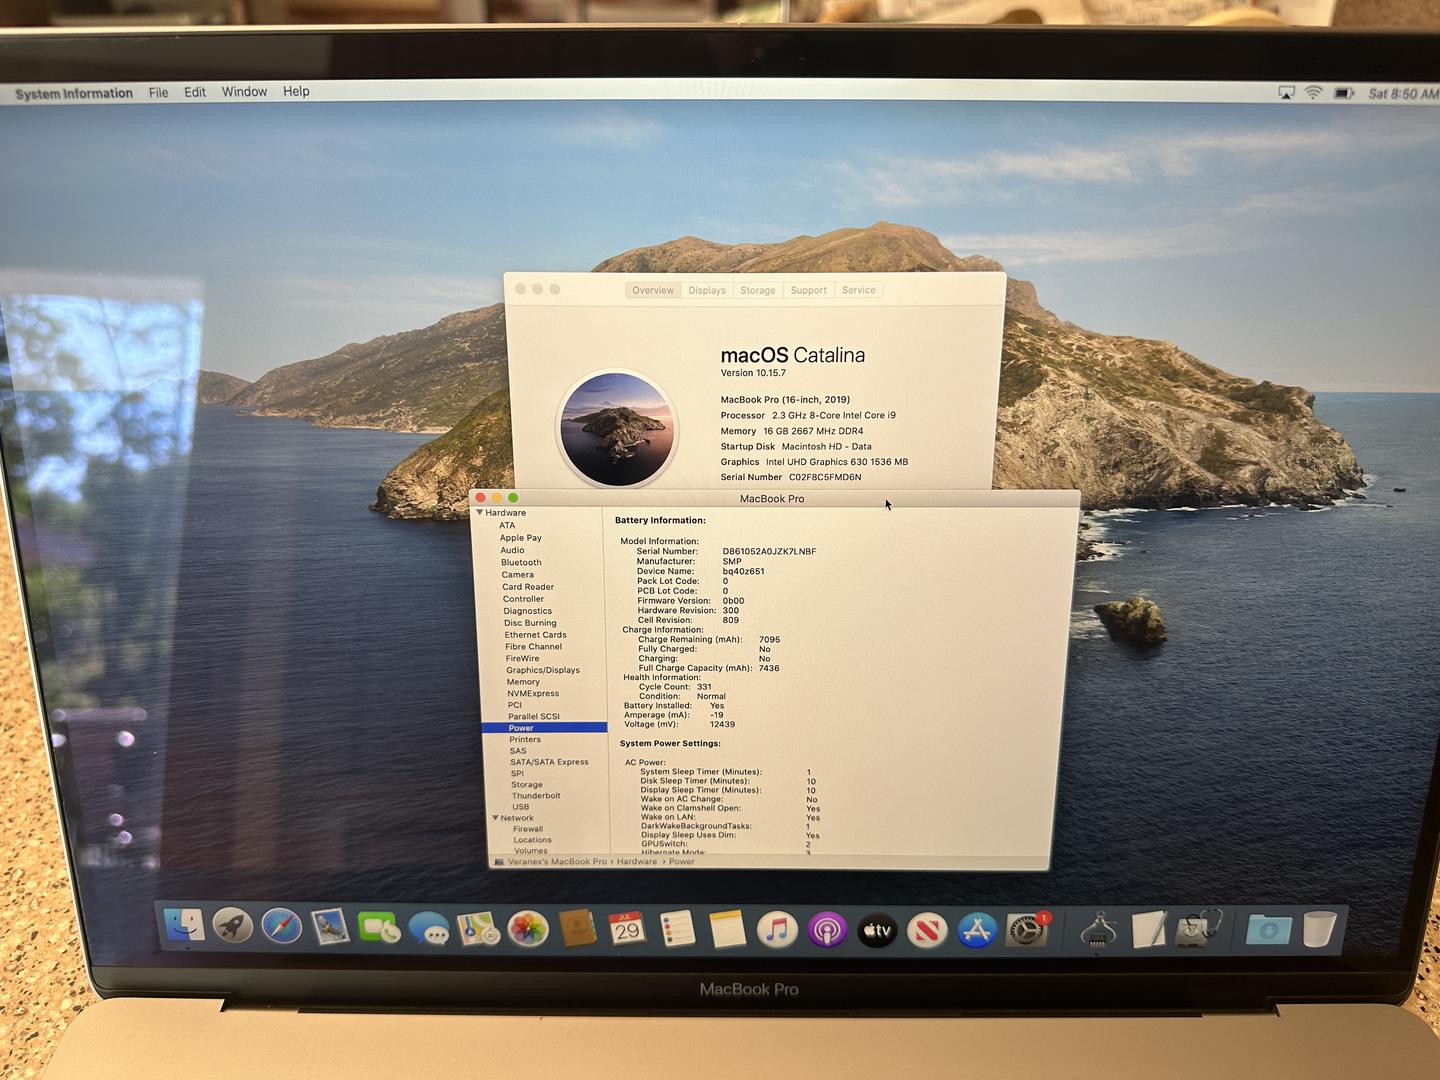Open the Window menu
This screenshot has width=1440, height=1080.
point(244,91)
